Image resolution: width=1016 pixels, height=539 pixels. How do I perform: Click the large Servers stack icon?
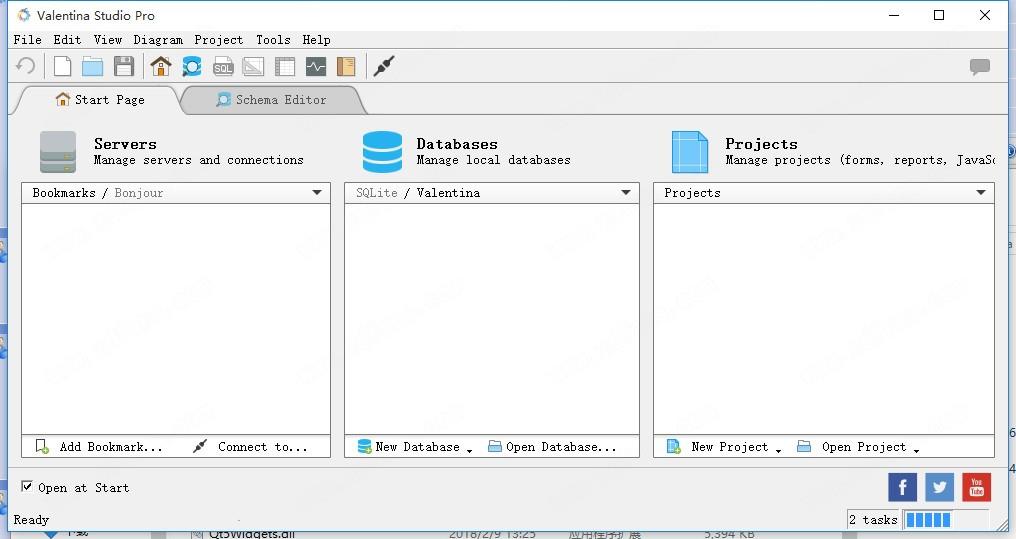coord(58,152)
